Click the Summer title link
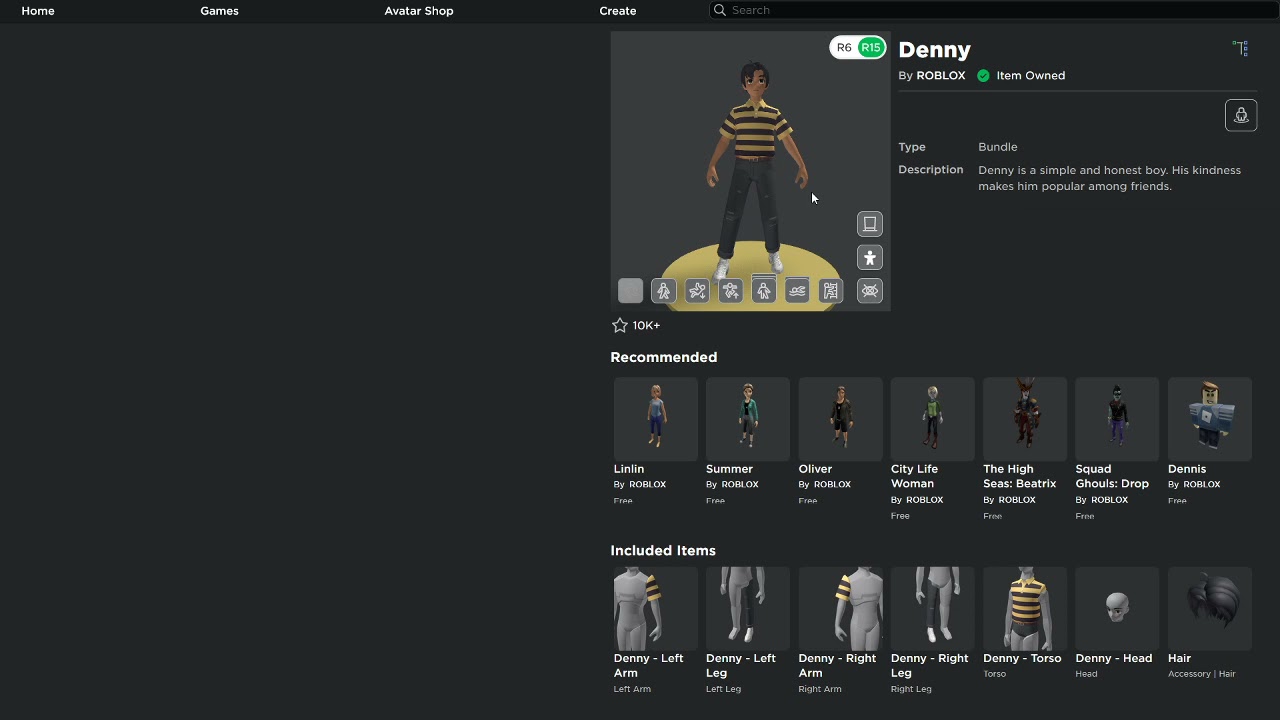The height and width of the screenshot is (720, 1280). tap(729, 469)
